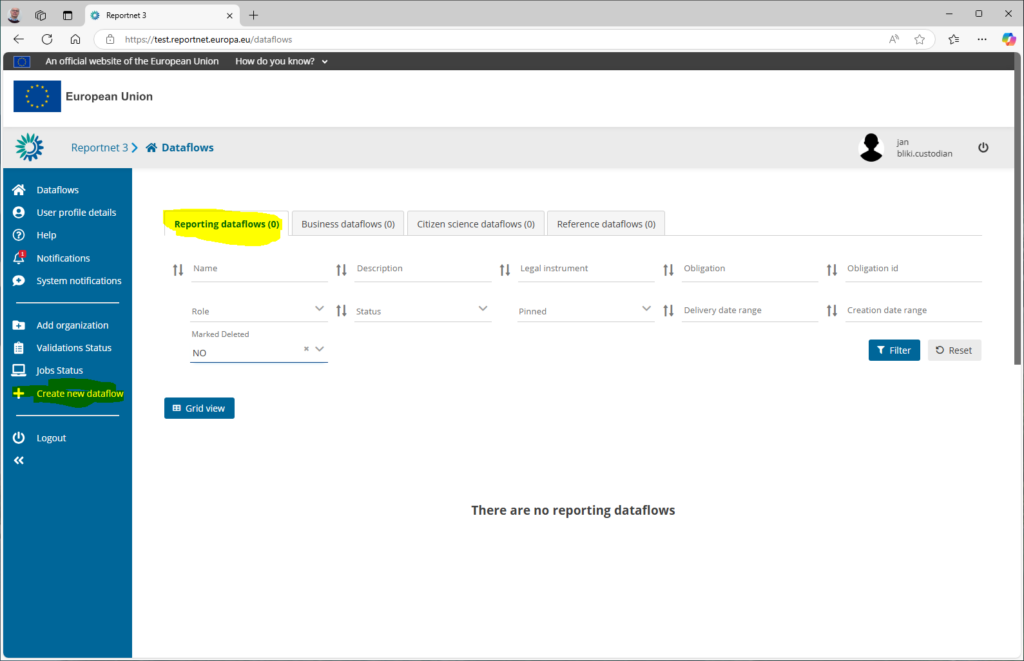Click the Help question mark icon
This screenshot has height=661, width=1024.
click(18, 235)
